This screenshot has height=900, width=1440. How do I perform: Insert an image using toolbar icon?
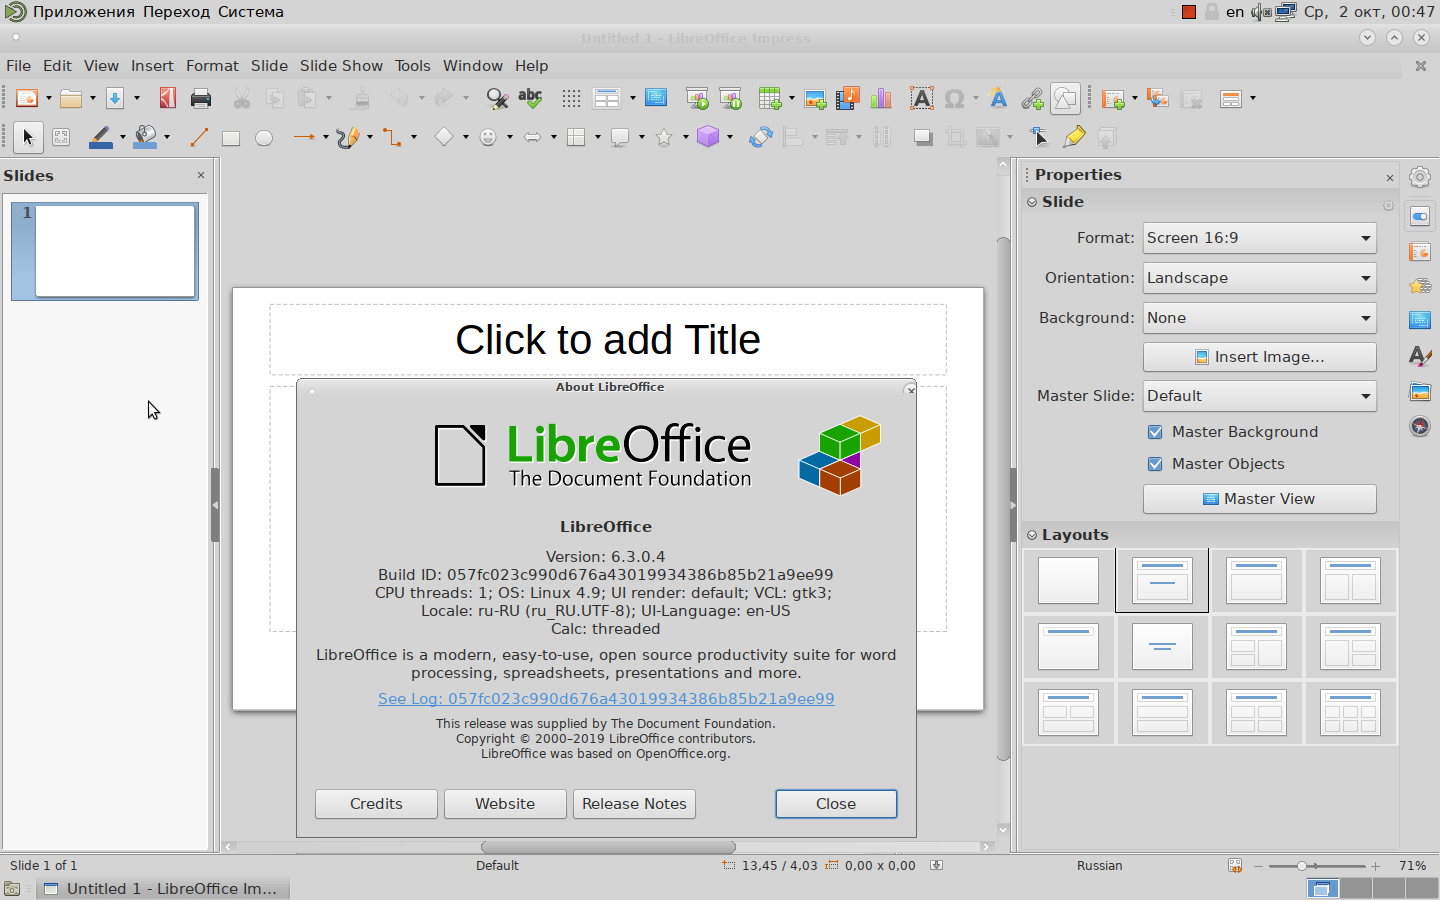click(x=816, y=98)
